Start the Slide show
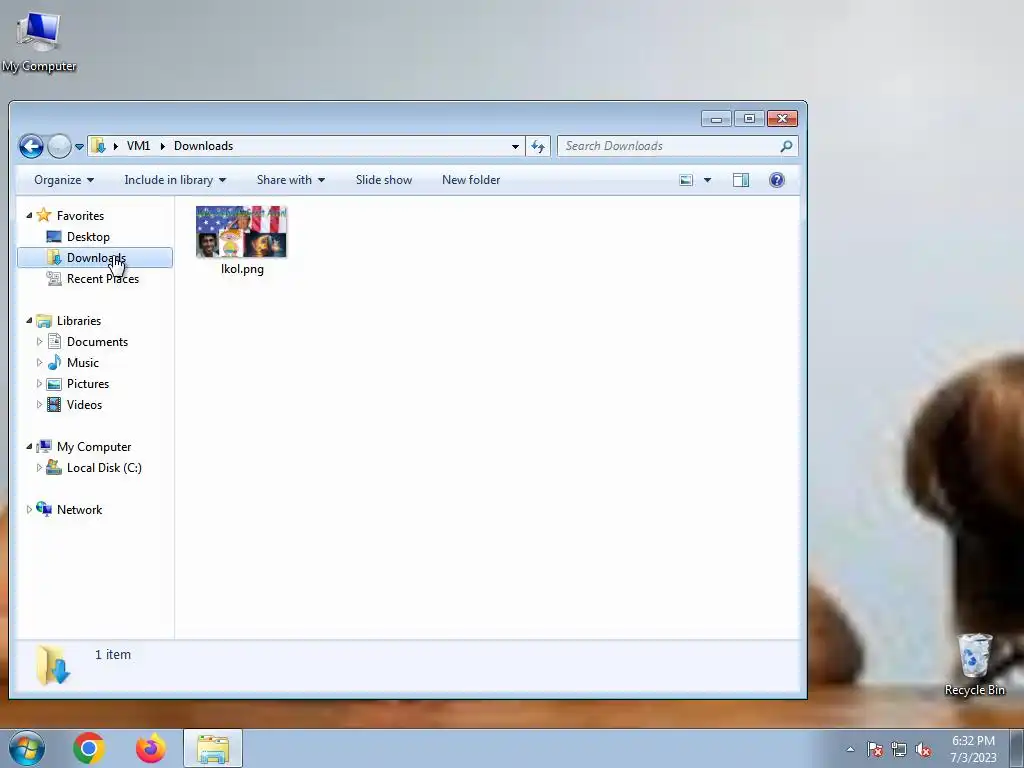 click(383, 180)
